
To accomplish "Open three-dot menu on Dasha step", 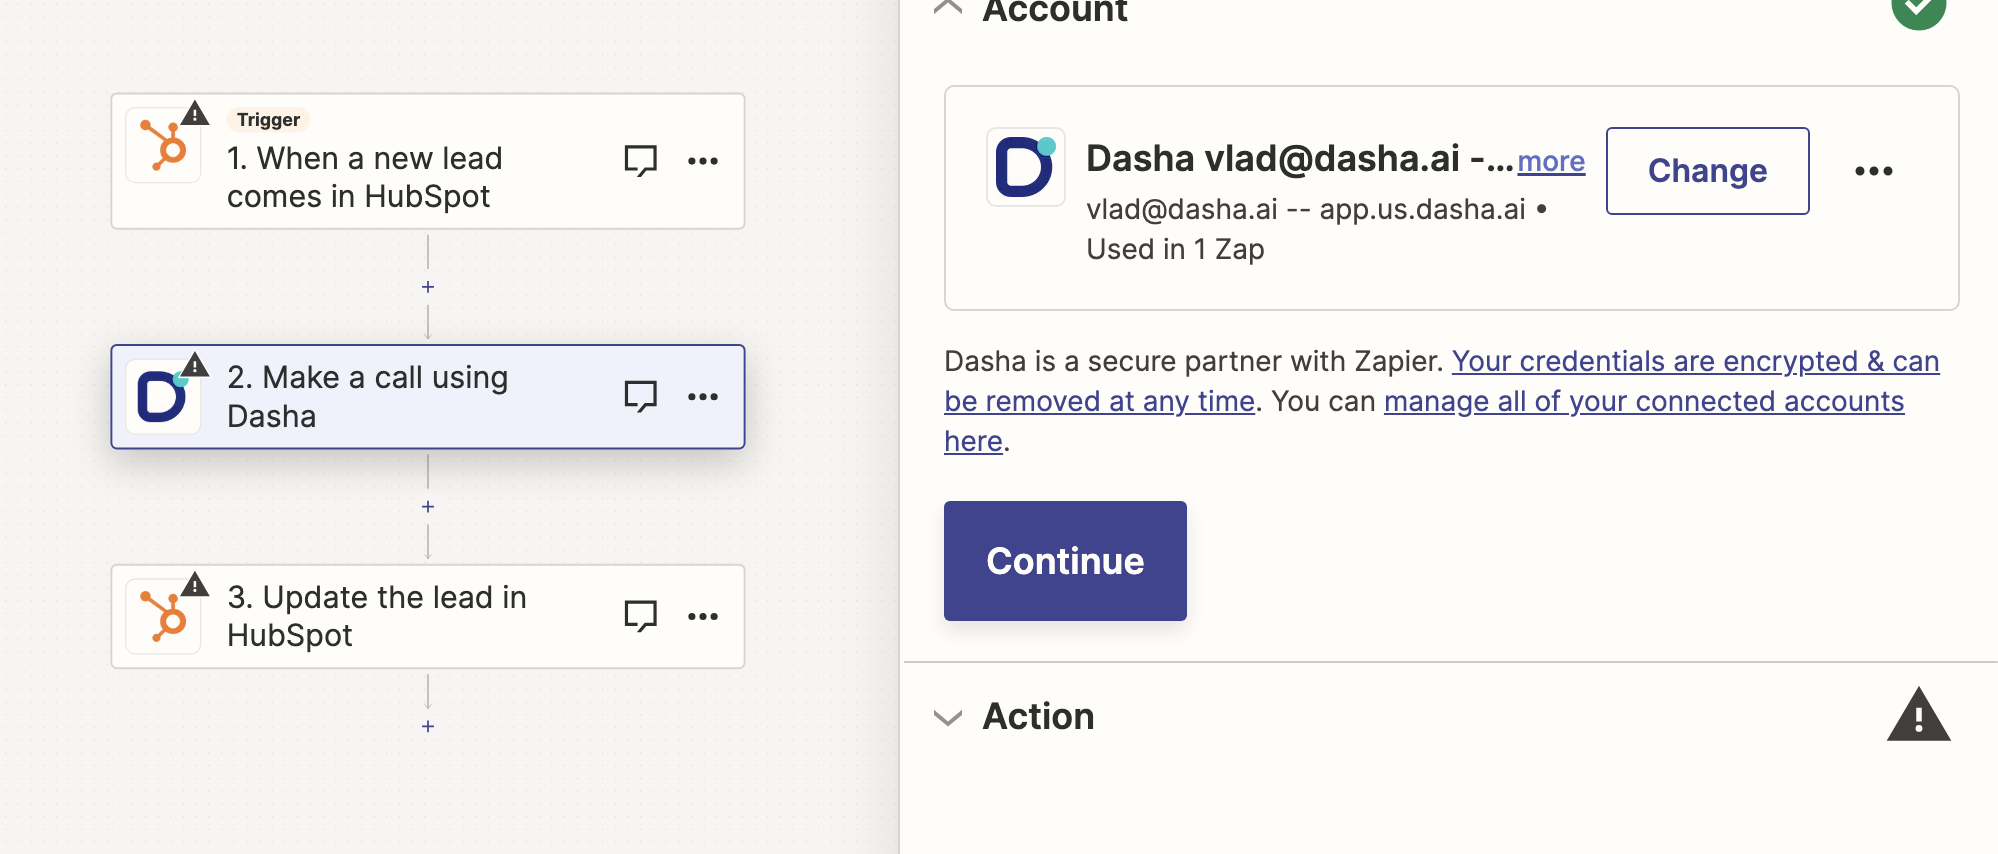I will [703, 397].
